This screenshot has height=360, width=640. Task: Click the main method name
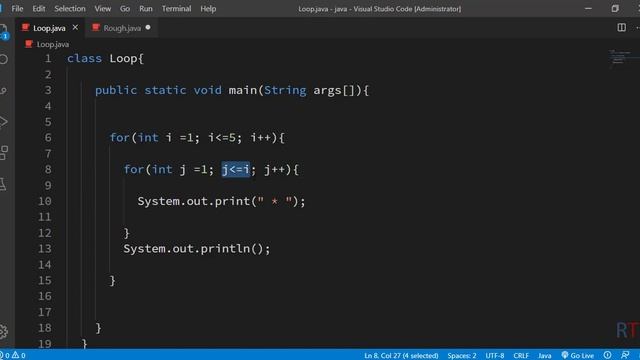coord(242,90)
